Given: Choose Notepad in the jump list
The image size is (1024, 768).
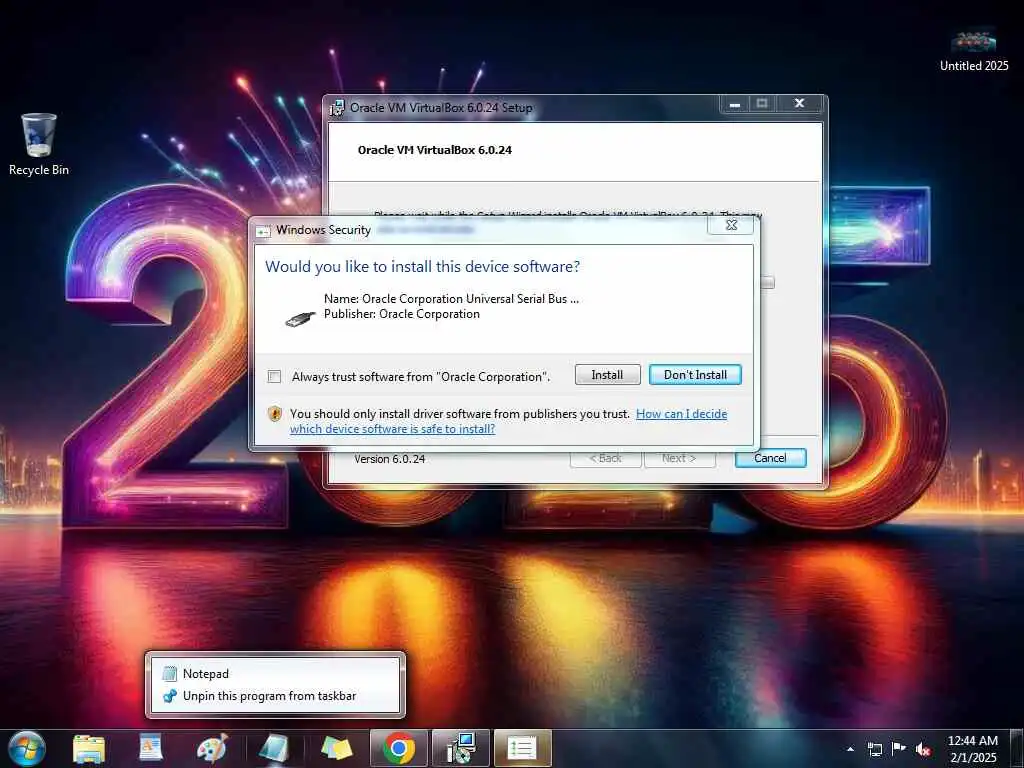Looking at the screenshot, I should pos(275,673).
